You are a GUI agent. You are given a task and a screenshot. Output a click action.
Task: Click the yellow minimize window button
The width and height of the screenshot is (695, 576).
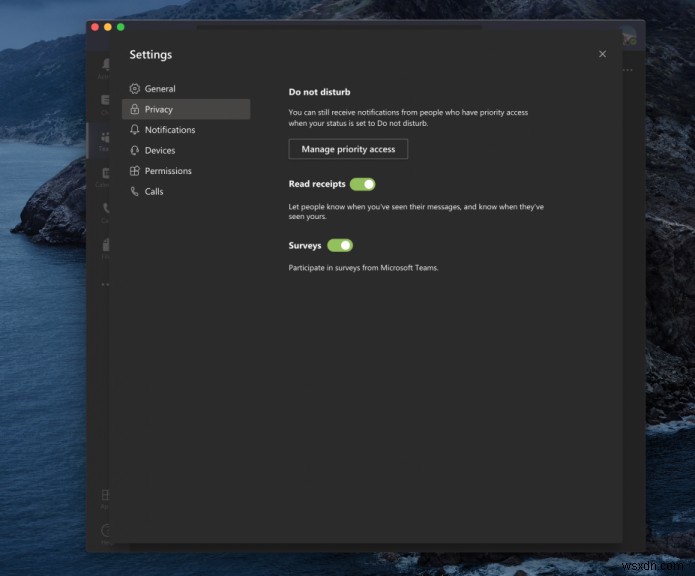[108, 27]
